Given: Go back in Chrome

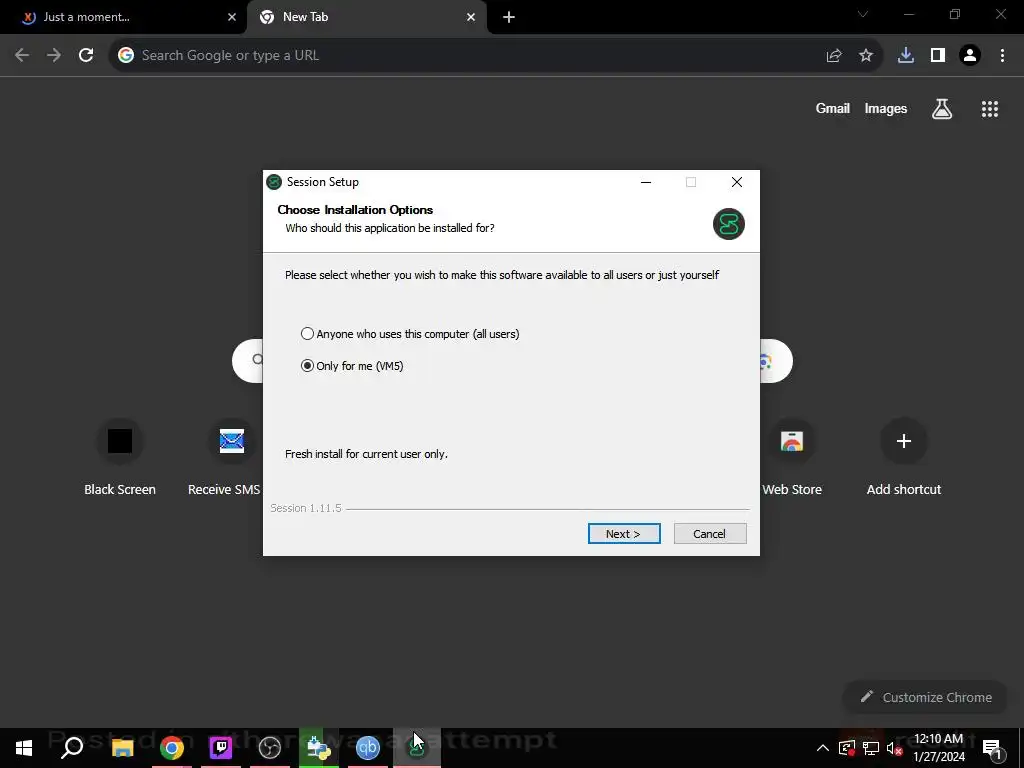Looking at the screenshot, I should [22, 56].
